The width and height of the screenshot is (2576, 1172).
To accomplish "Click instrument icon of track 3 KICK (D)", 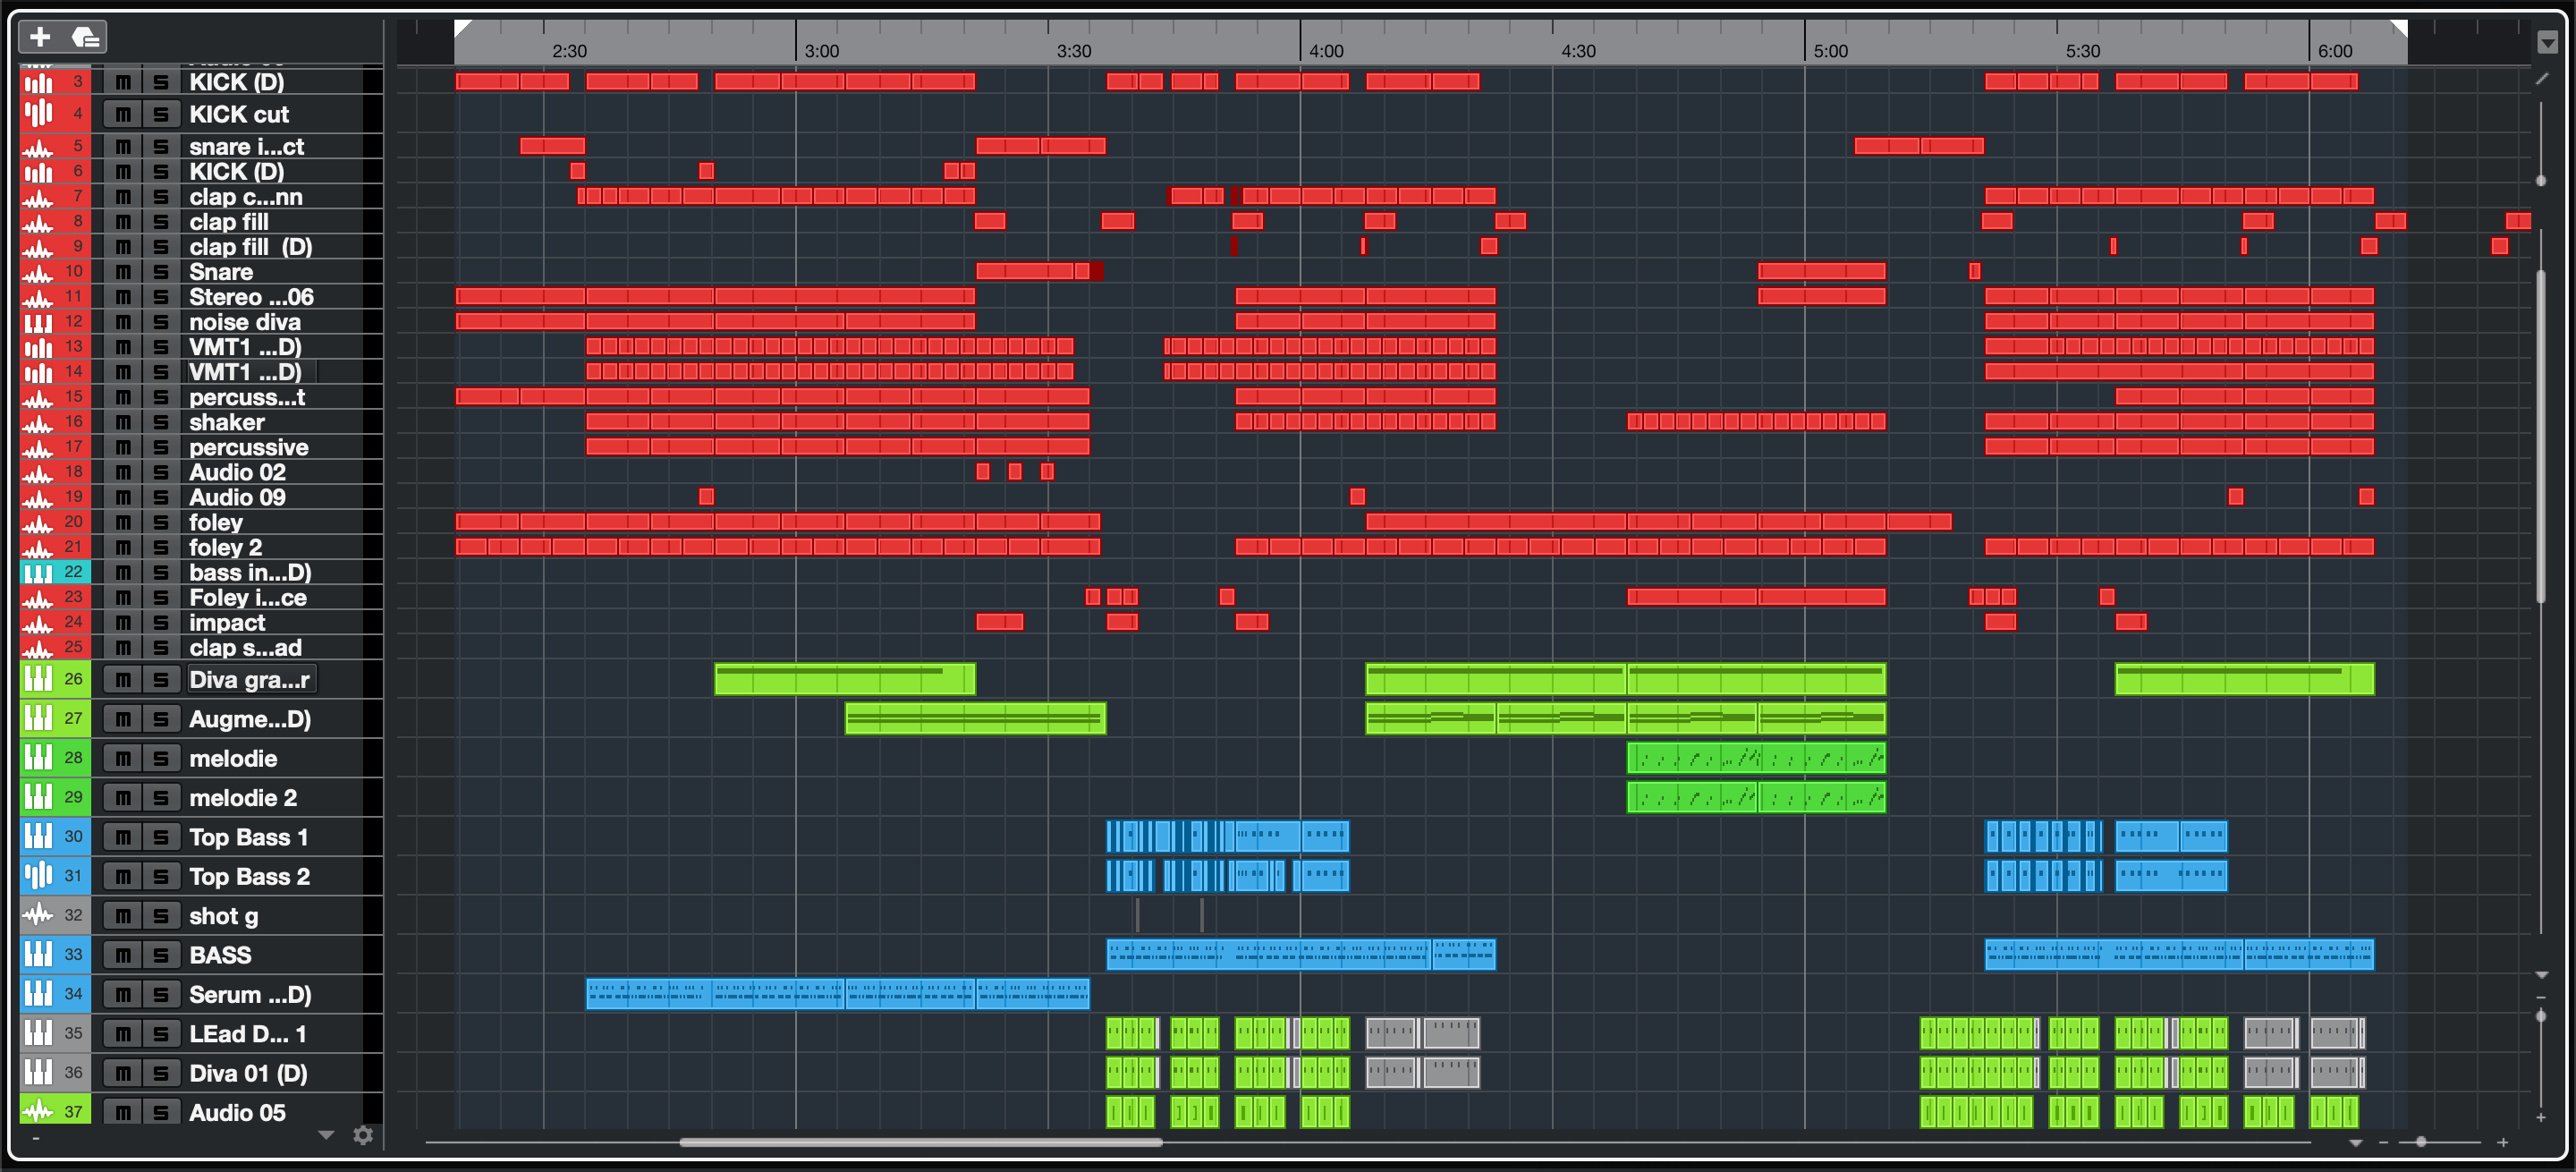I will (39, 82).
